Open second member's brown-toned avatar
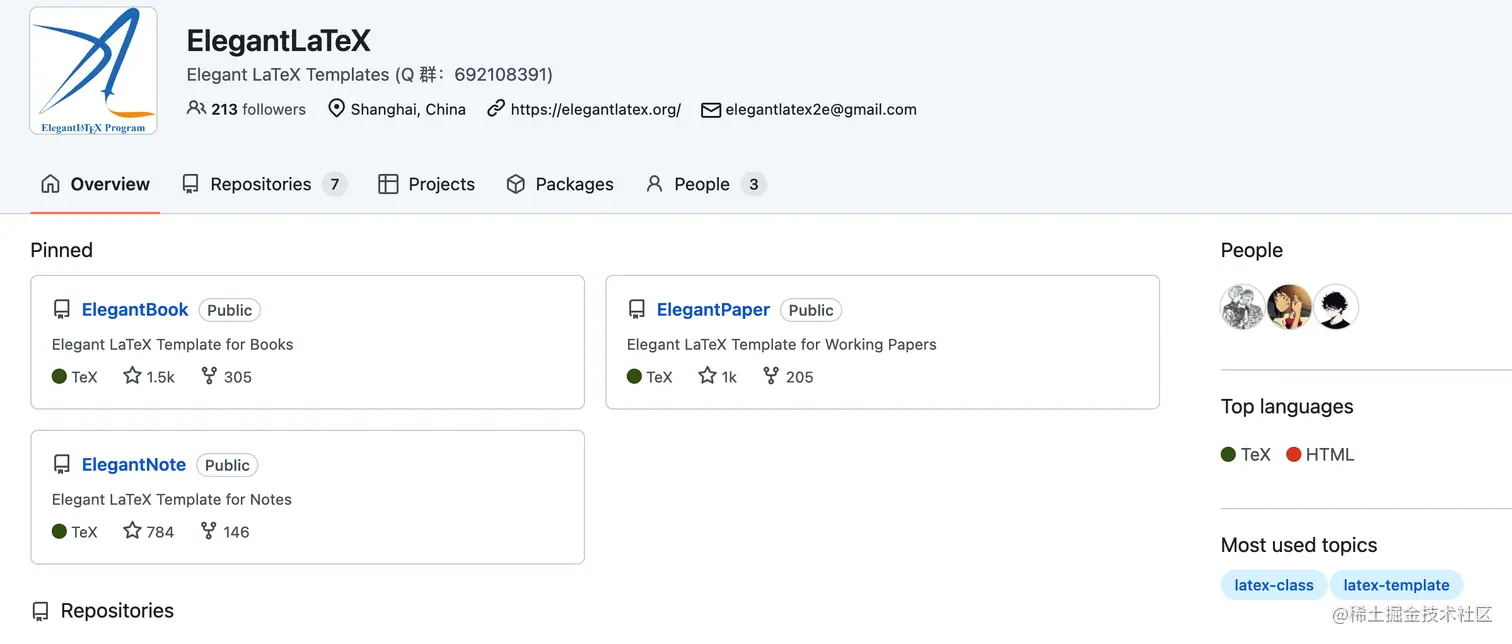1512x644 pixels. pyautogui.click(x=1290, y=307)
